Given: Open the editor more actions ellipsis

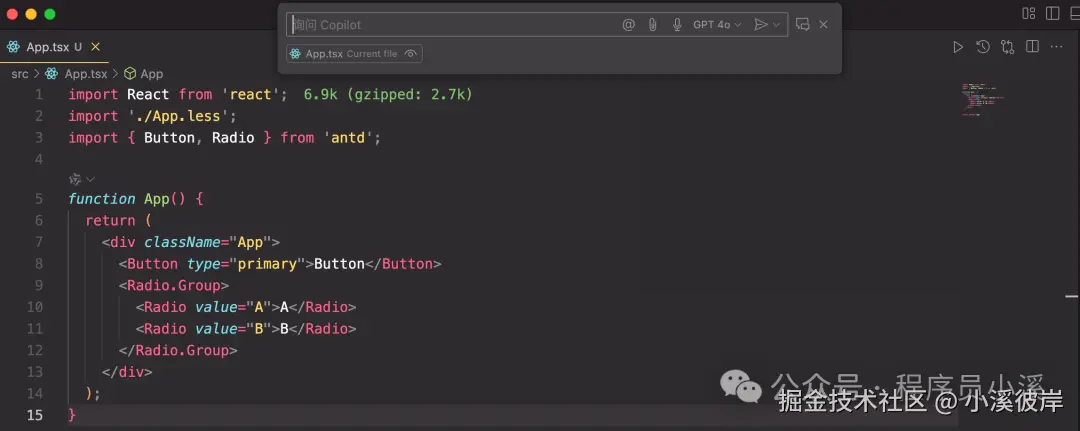Looking at the screenshot, I should click(1056, 47).
